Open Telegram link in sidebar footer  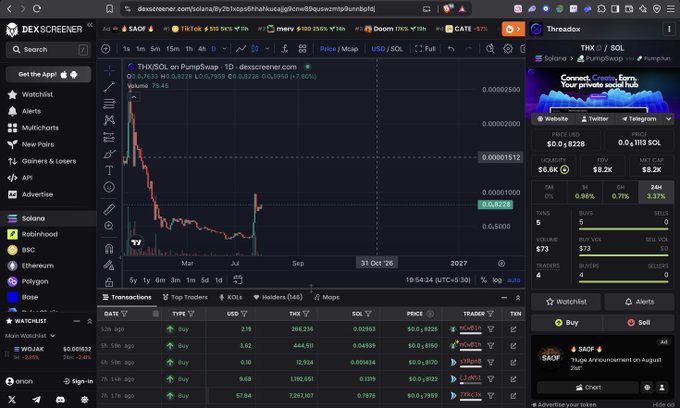(36, 399)
